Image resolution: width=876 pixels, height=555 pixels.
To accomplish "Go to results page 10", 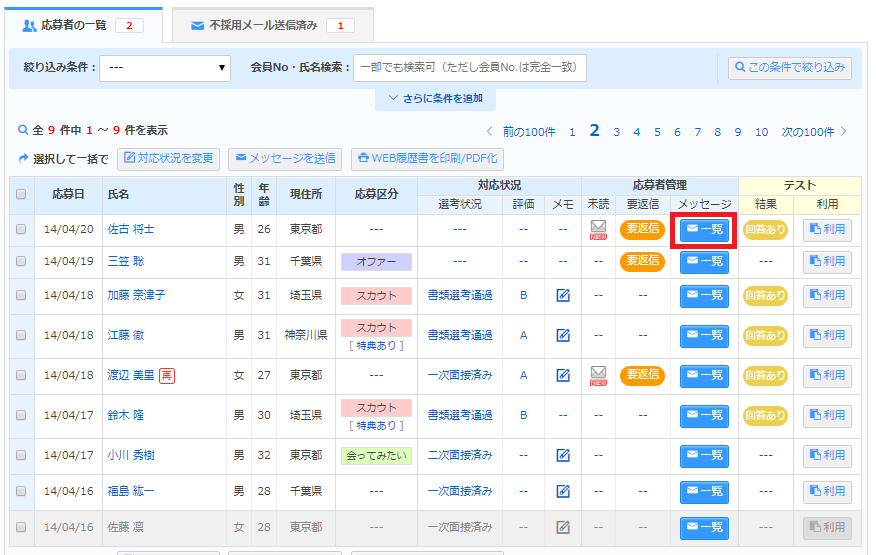I will tap(761, 132).
